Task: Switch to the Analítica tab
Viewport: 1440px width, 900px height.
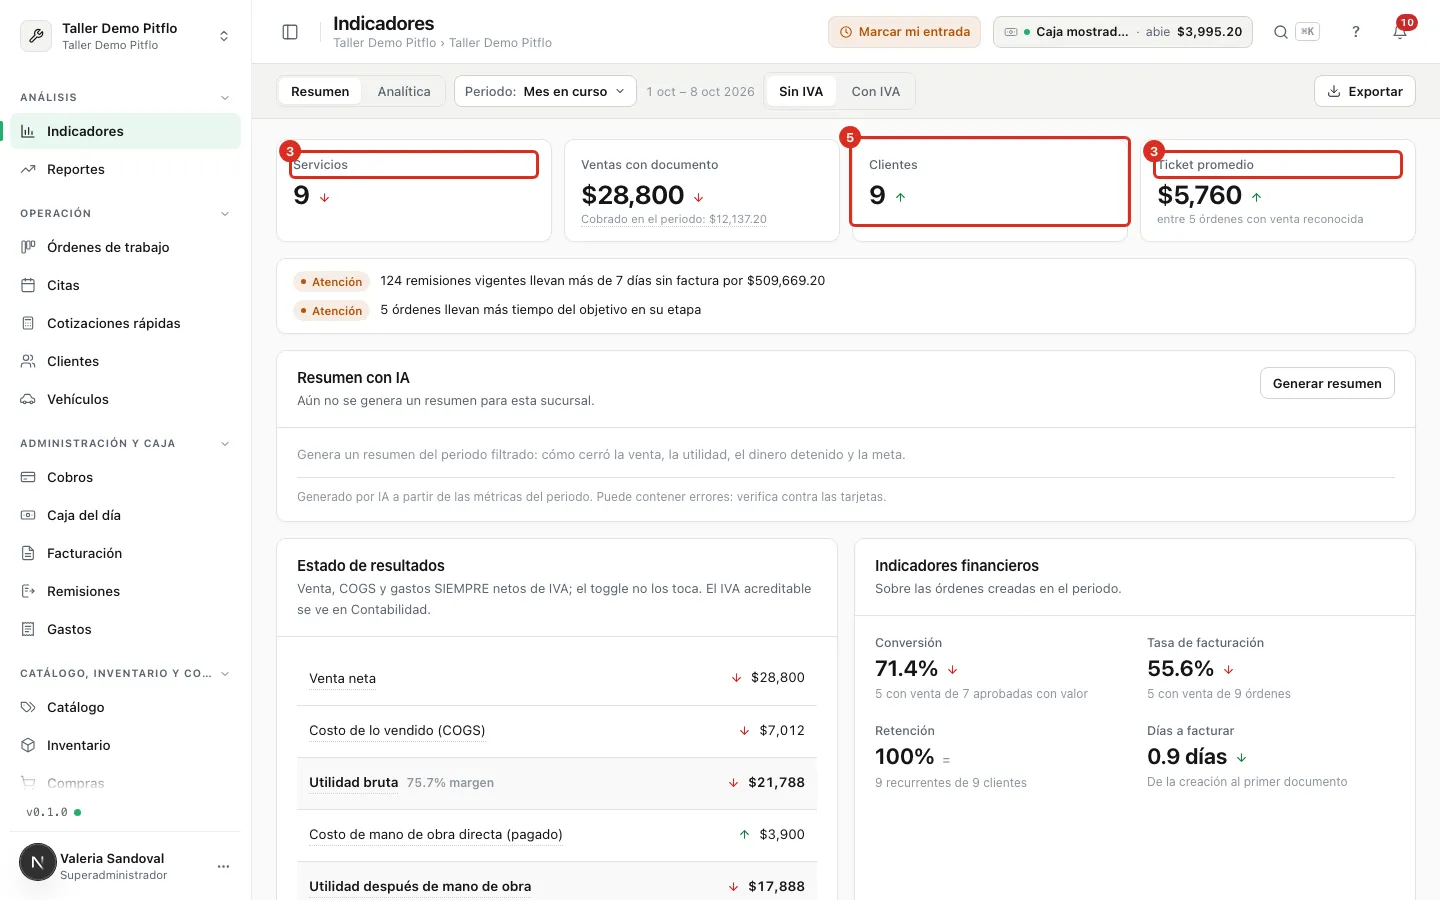Action: pos(404,91)
